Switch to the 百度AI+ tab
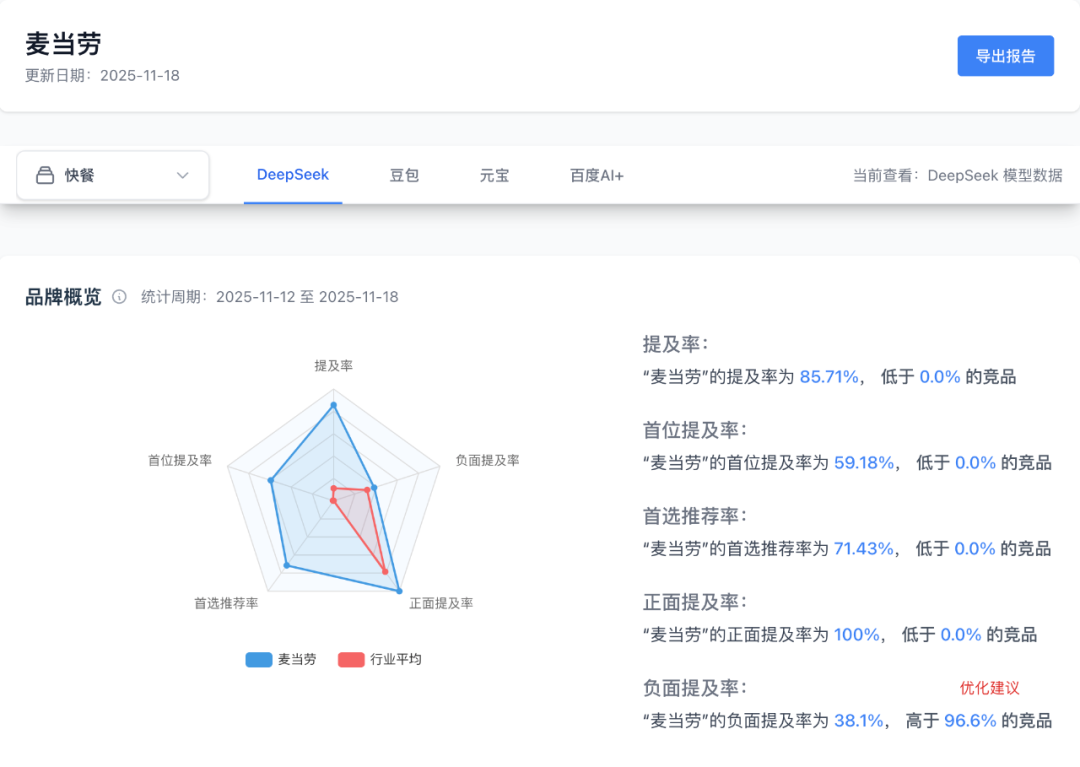Viewport: 1080px width, 767px height. [x=596, y=176]
